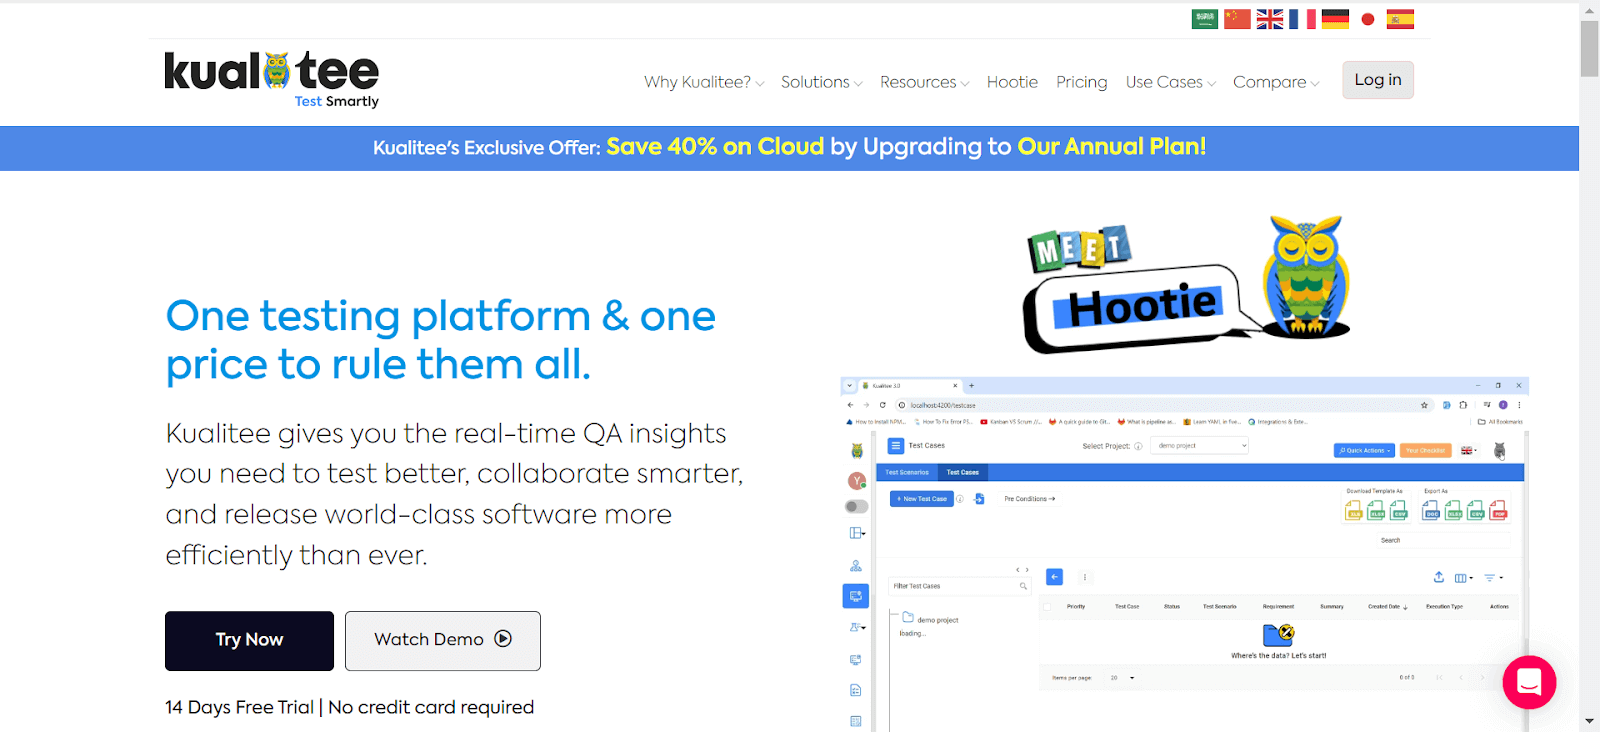
Task: Click Quick Actions in the demo screenshot
Action: point(1365,450)
